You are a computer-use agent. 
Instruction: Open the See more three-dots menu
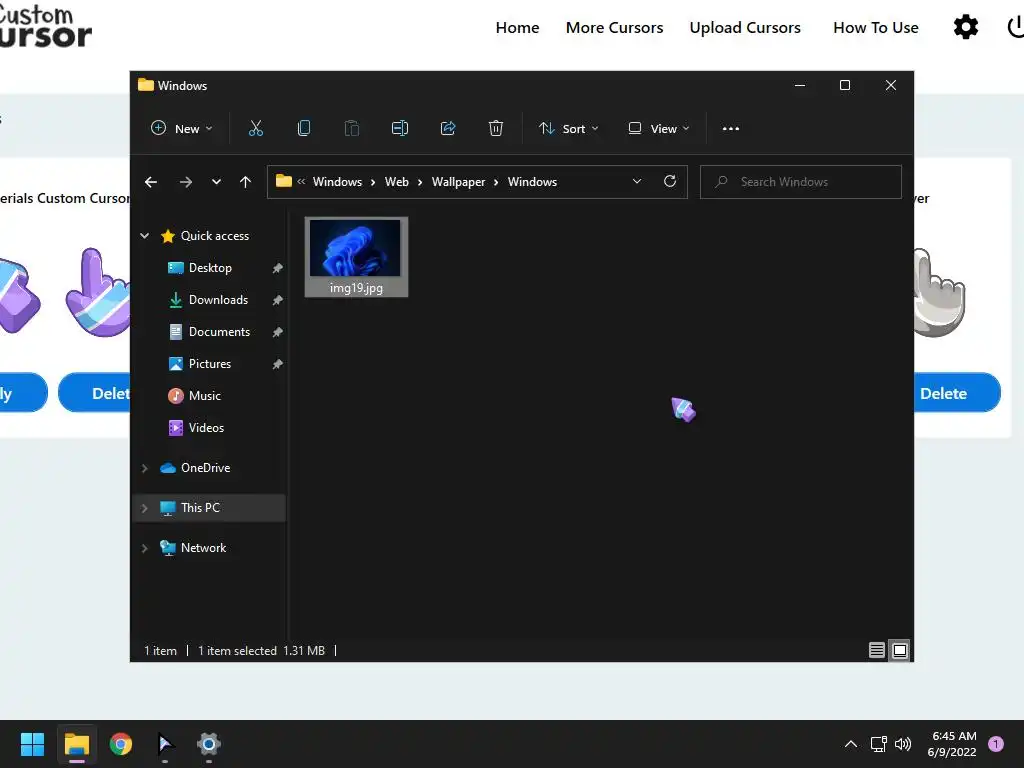pos(731,129)
